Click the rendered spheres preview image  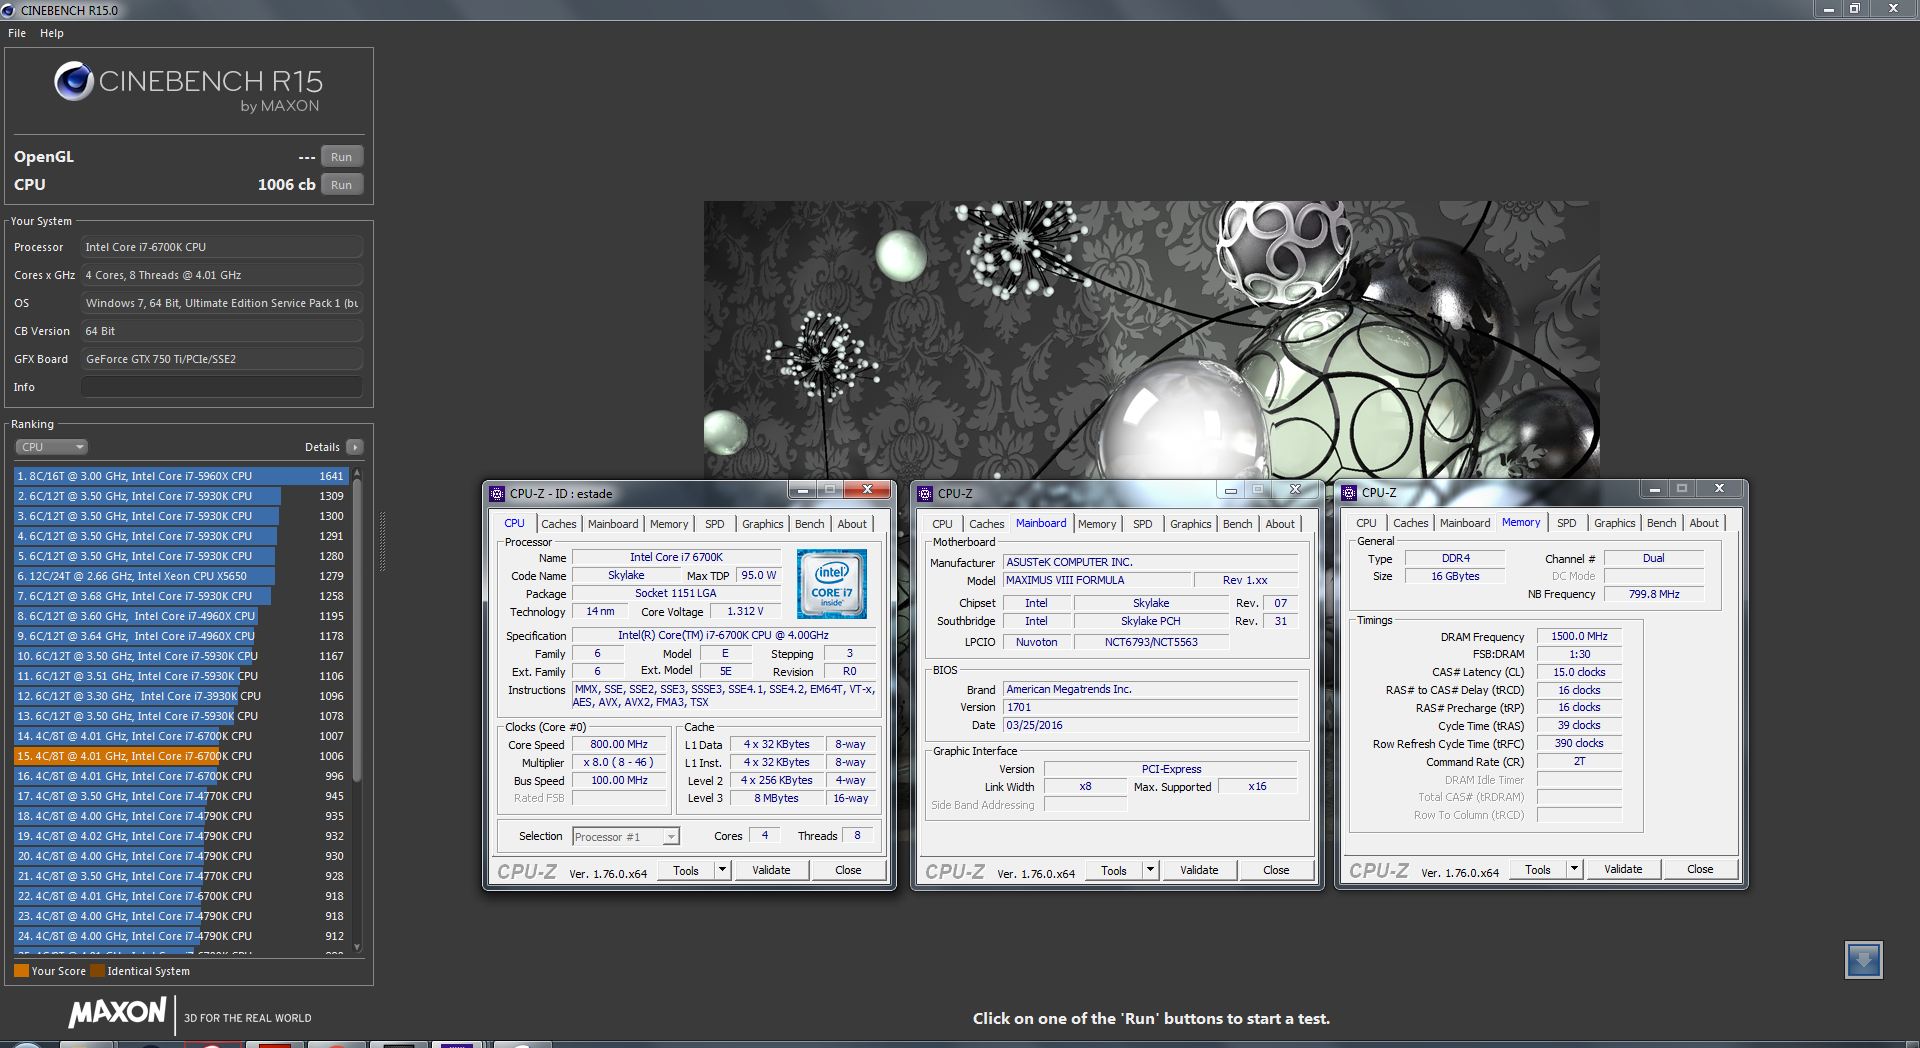1151,339
